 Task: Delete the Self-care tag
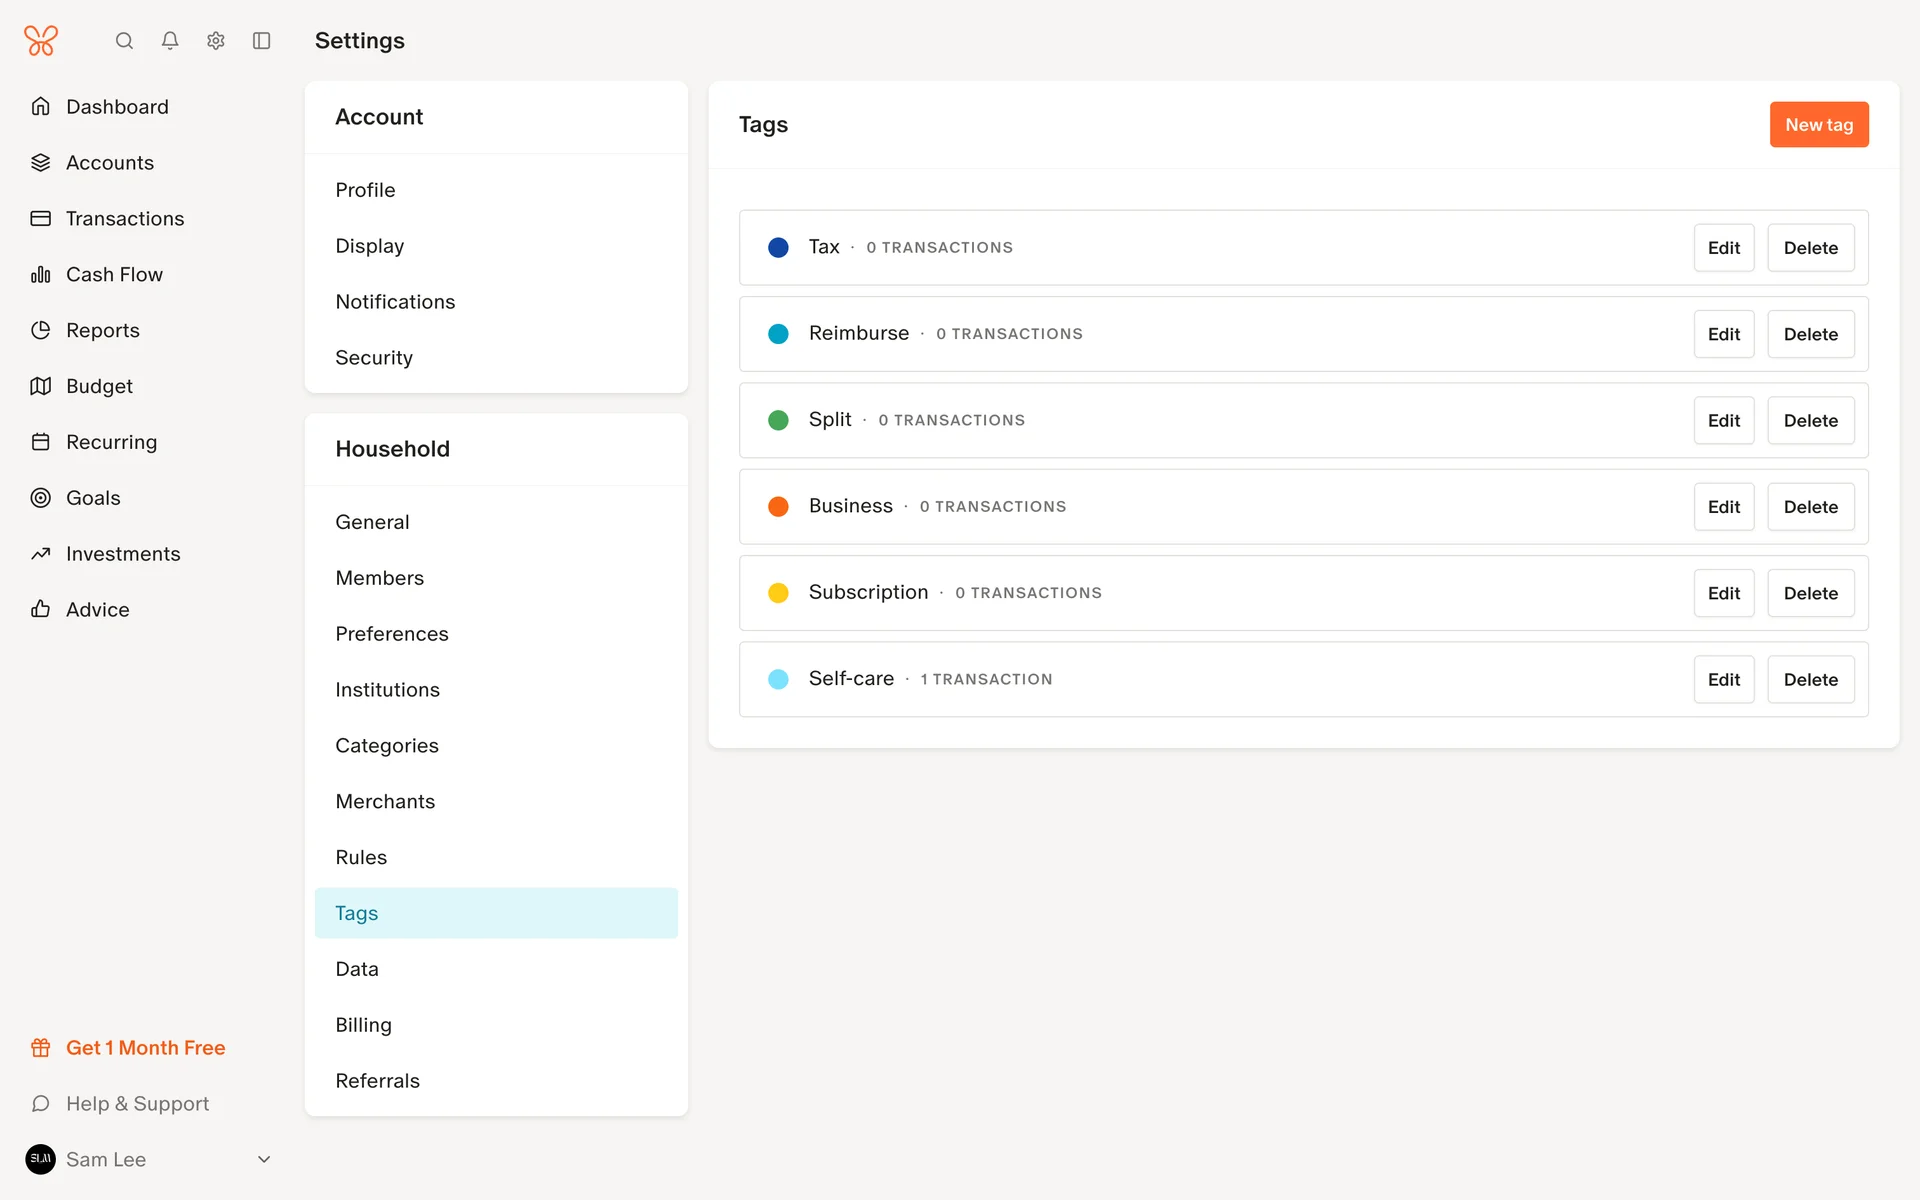[x=1810, y=680]
